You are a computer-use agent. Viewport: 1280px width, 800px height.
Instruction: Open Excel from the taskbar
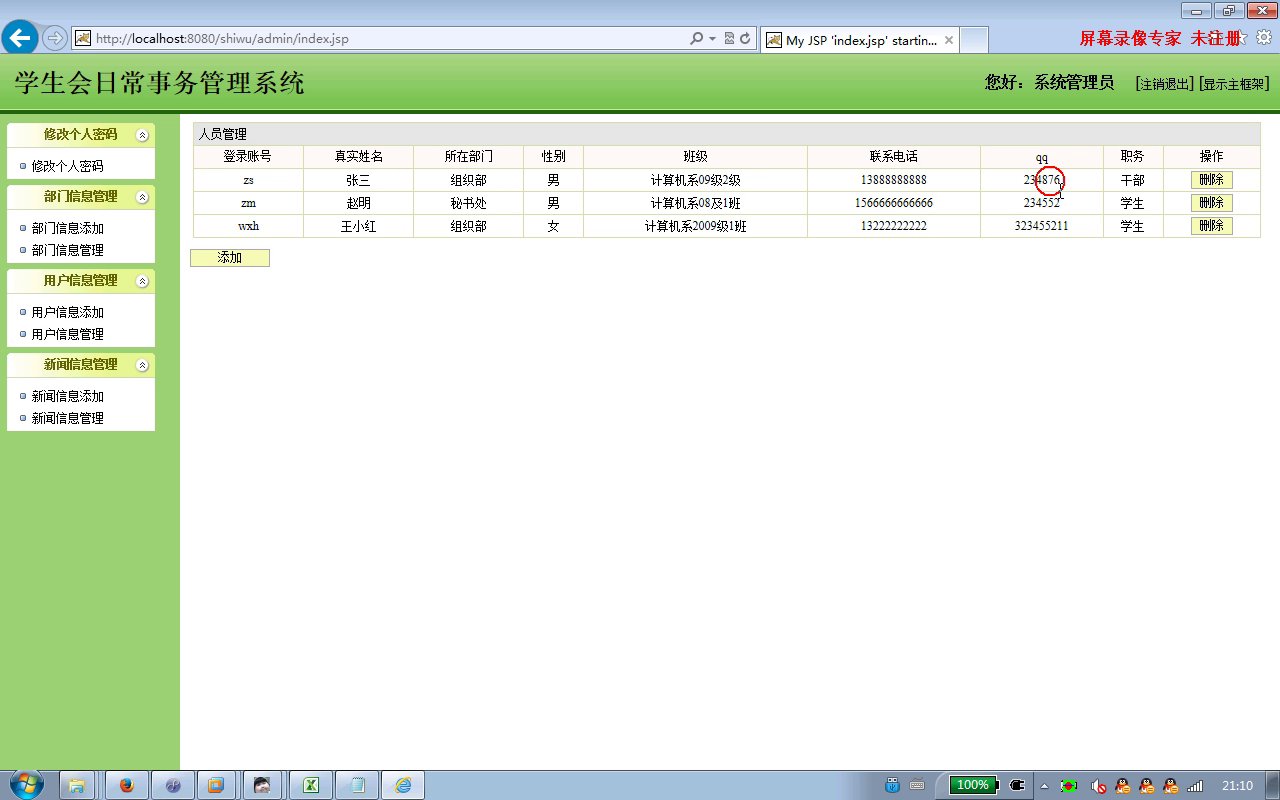pyautogui.click(x=310, y=785)
